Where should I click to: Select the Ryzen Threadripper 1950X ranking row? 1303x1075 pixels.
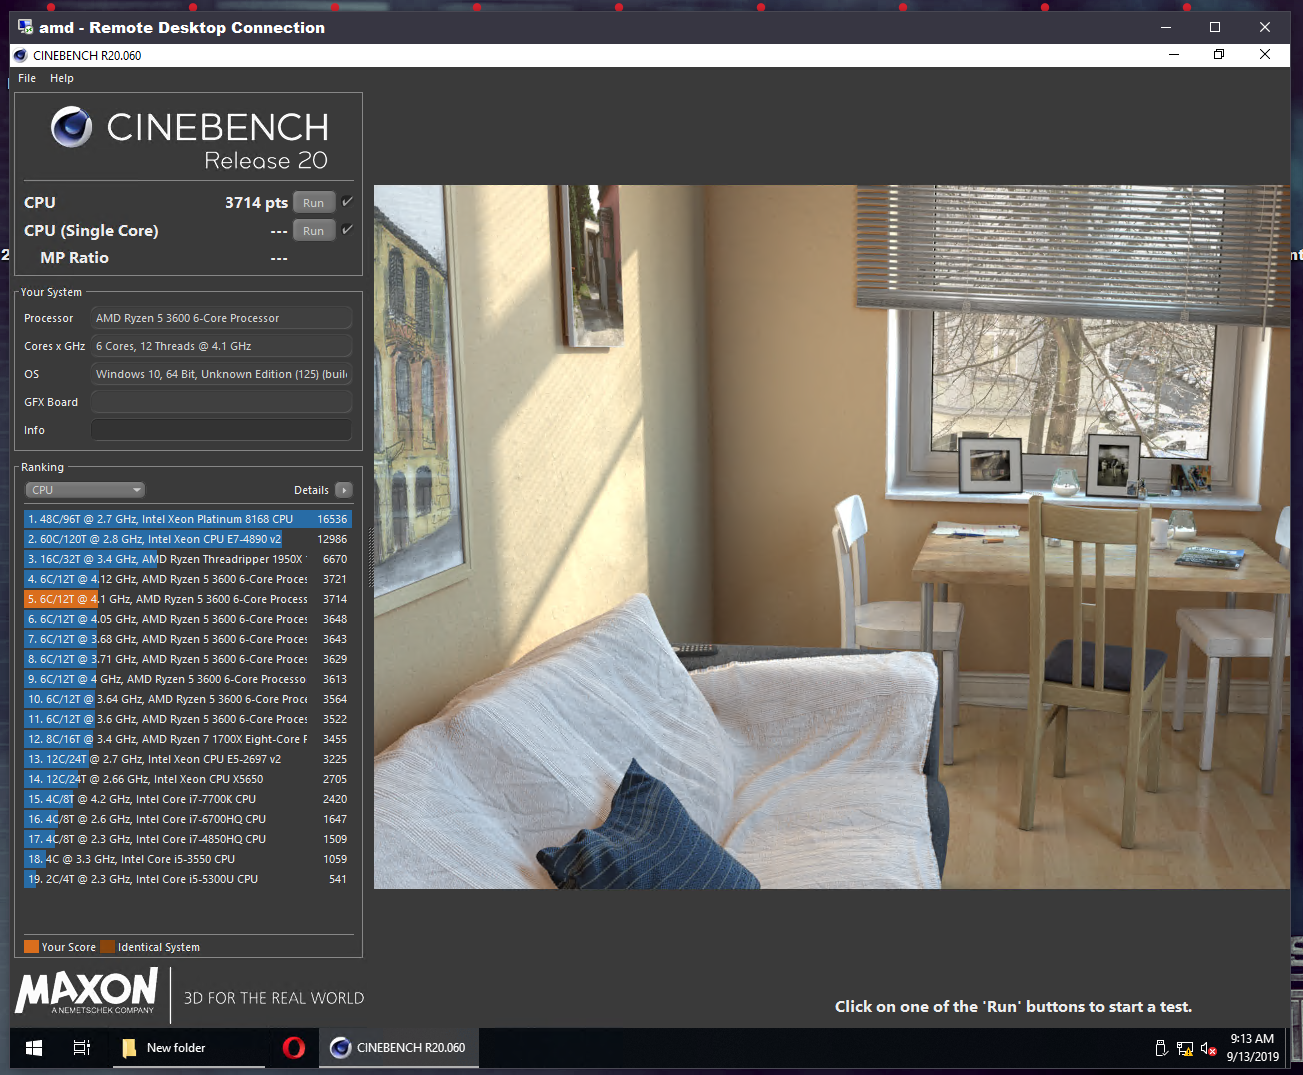pos(188,559)
